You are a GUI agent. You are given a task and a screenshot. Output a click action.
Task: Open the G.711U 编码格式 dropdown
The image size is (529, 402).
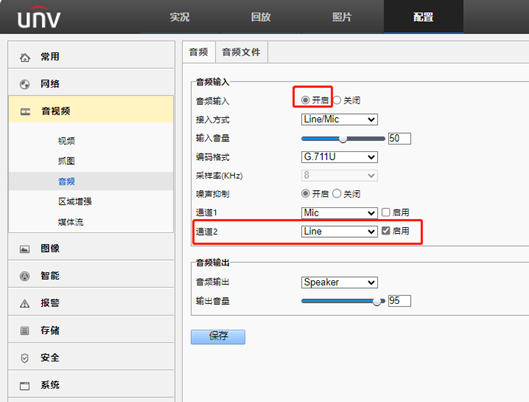click(339, 157)
